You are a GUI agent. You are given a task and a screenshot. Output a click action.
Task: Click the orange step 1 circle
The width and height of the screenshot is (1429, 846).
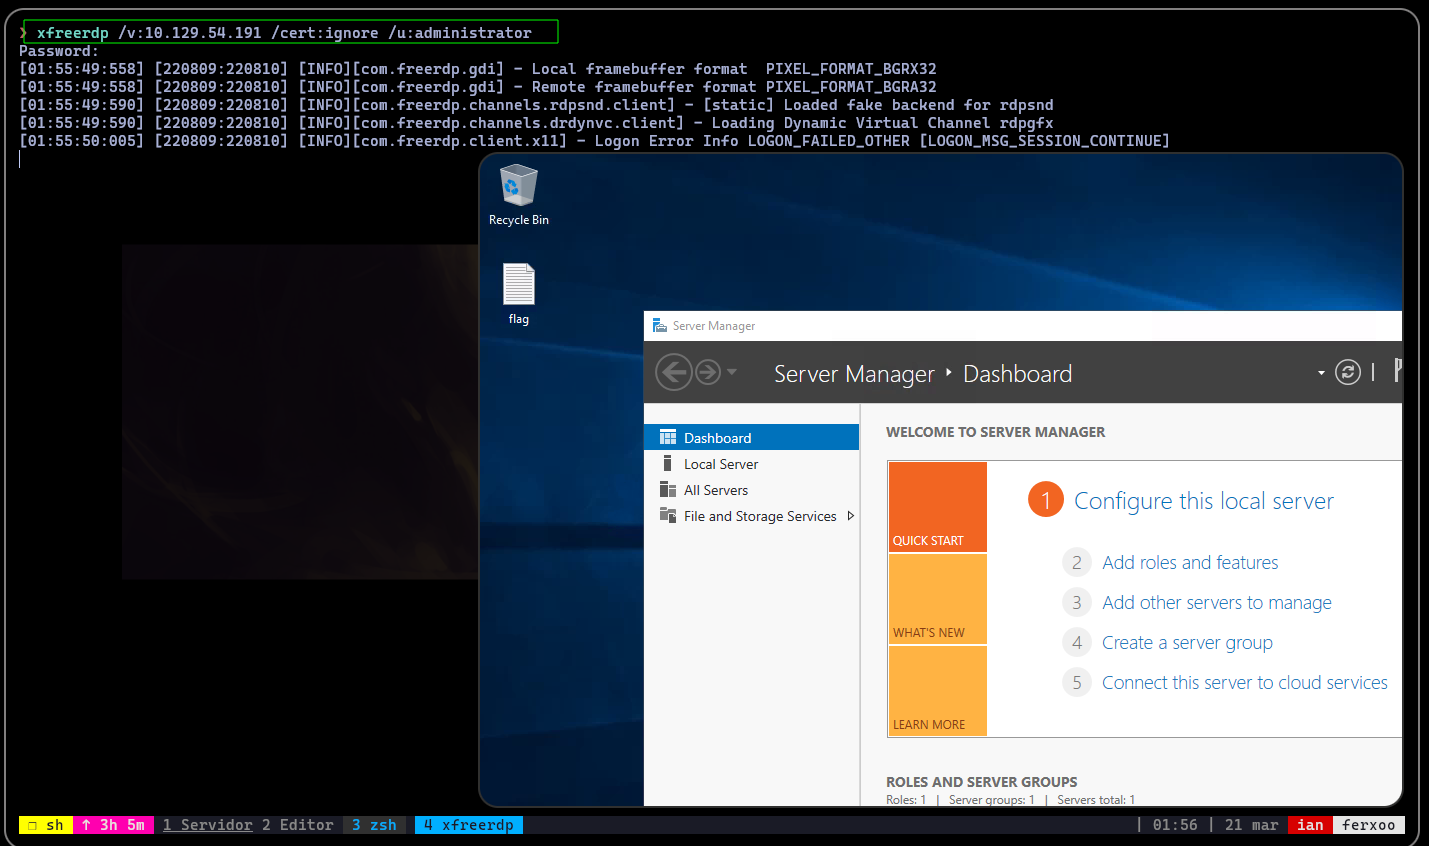coord(1046,499)
